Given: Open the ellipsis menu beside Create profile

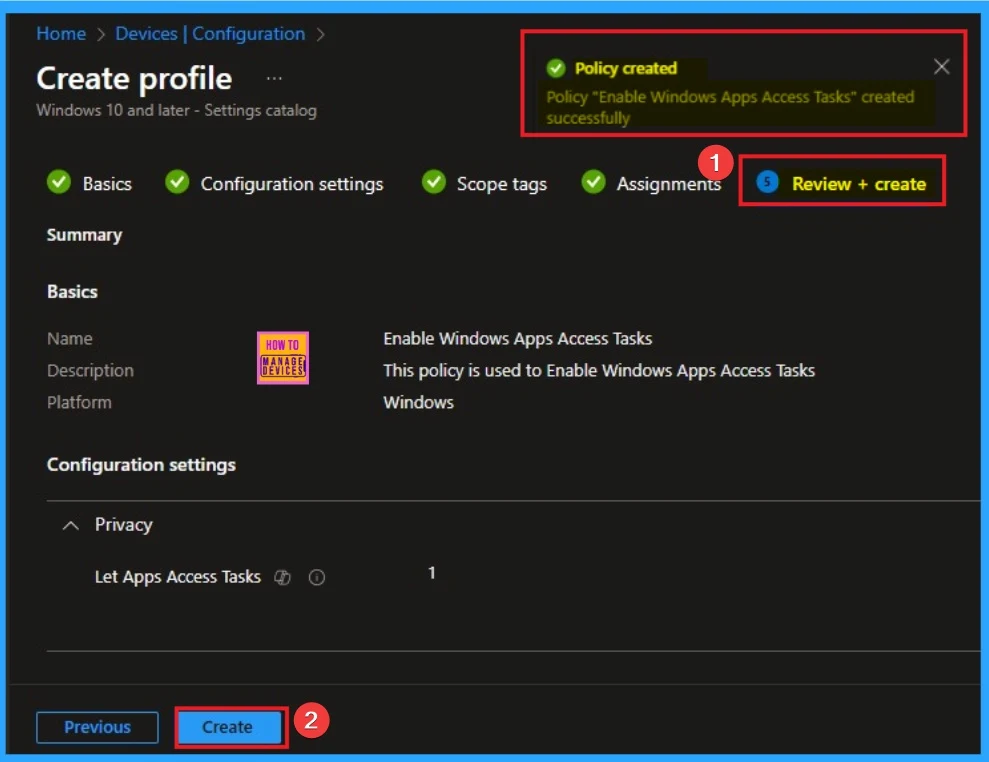Looking at the screenshot, I should coord(274,78).
